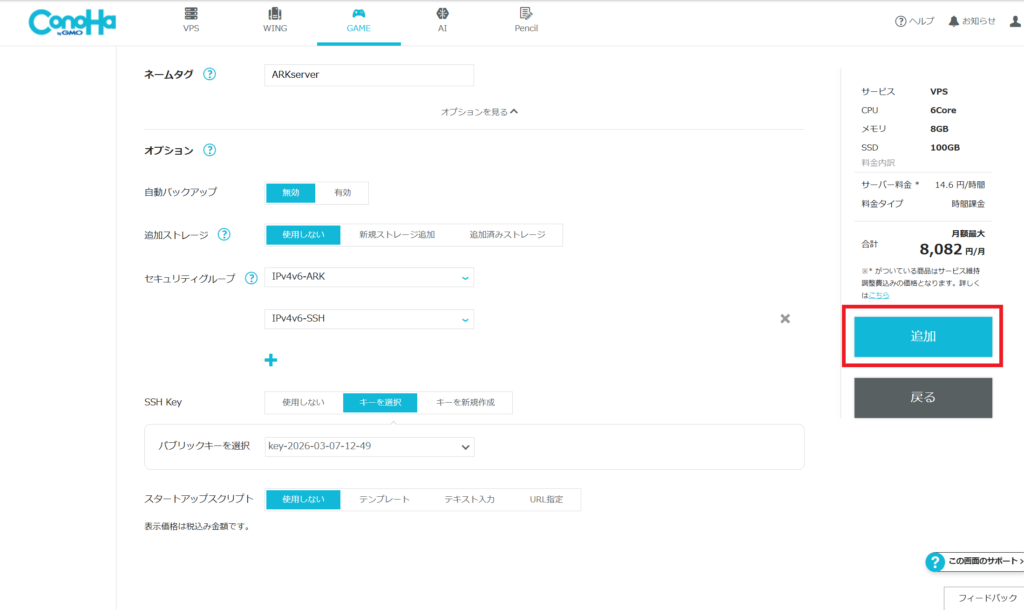Click help icon beside セキュリティグループ
The height and width of the screenshot is (610, 1024).
point(251,278)
